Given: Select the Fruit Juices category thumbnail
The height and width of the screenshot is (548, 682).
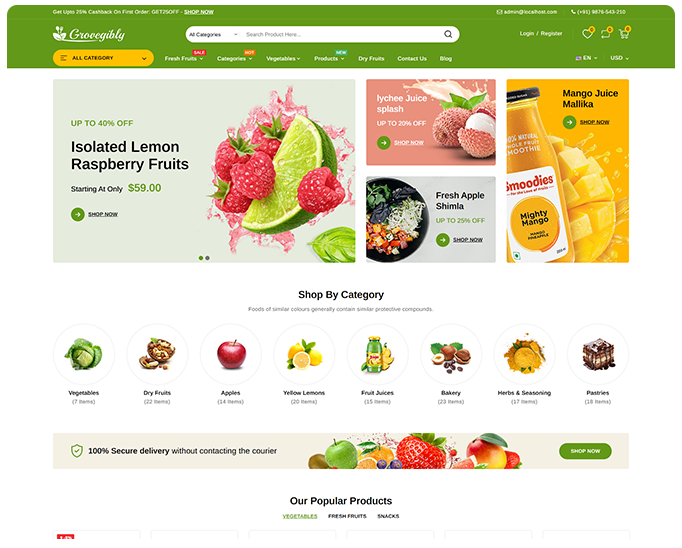Looking at the screenshot, I should [x=377, y=354].
